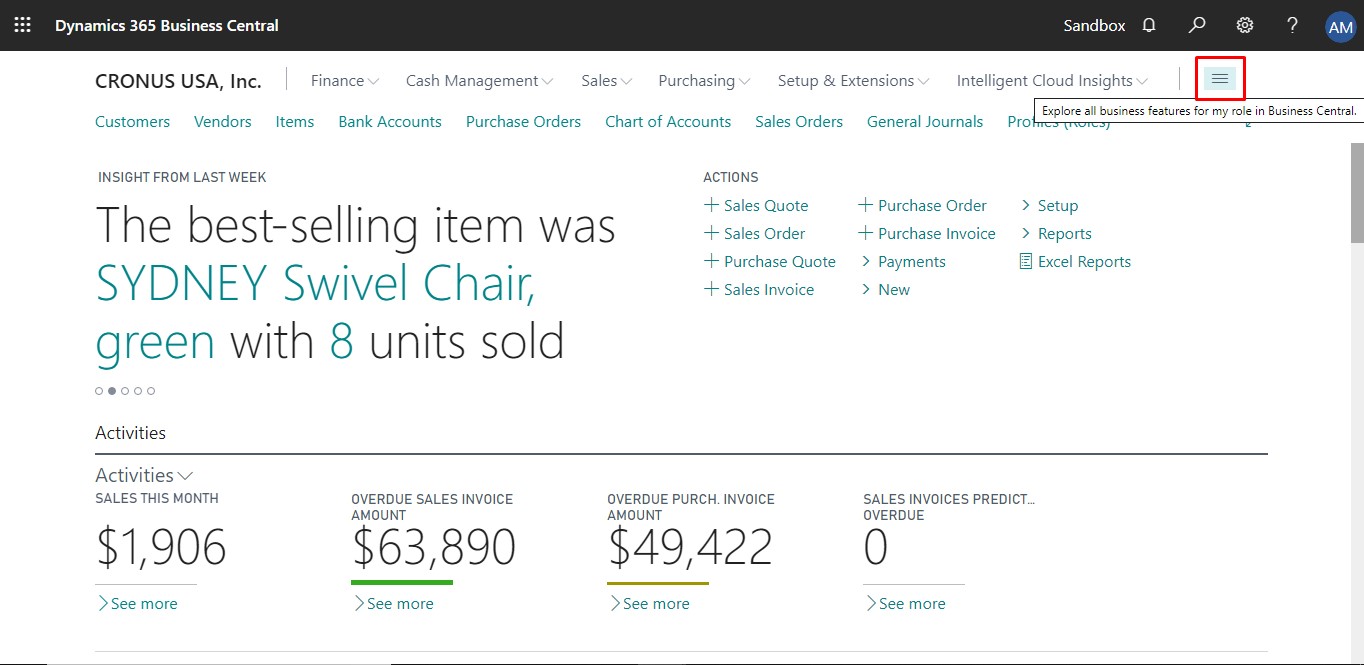Click the $49,422 overdue purchase invoice tile

coord(690,547)
